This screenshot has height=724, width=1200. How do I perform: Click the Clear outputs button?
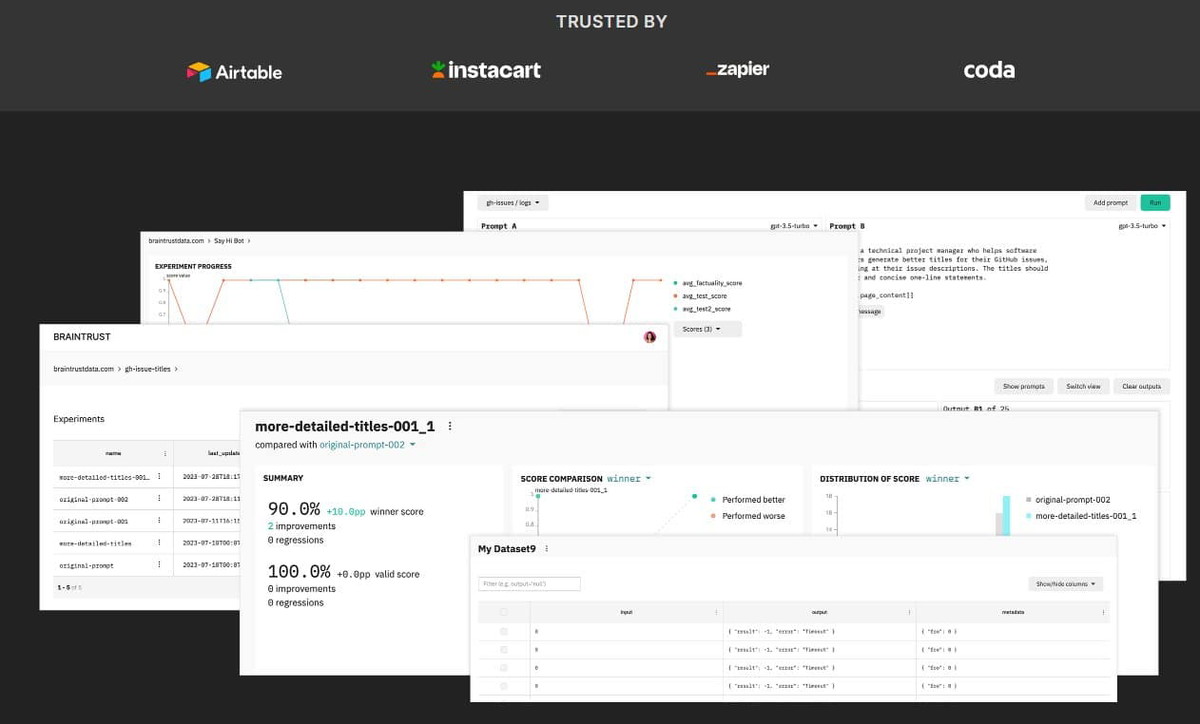point(1141,386)
